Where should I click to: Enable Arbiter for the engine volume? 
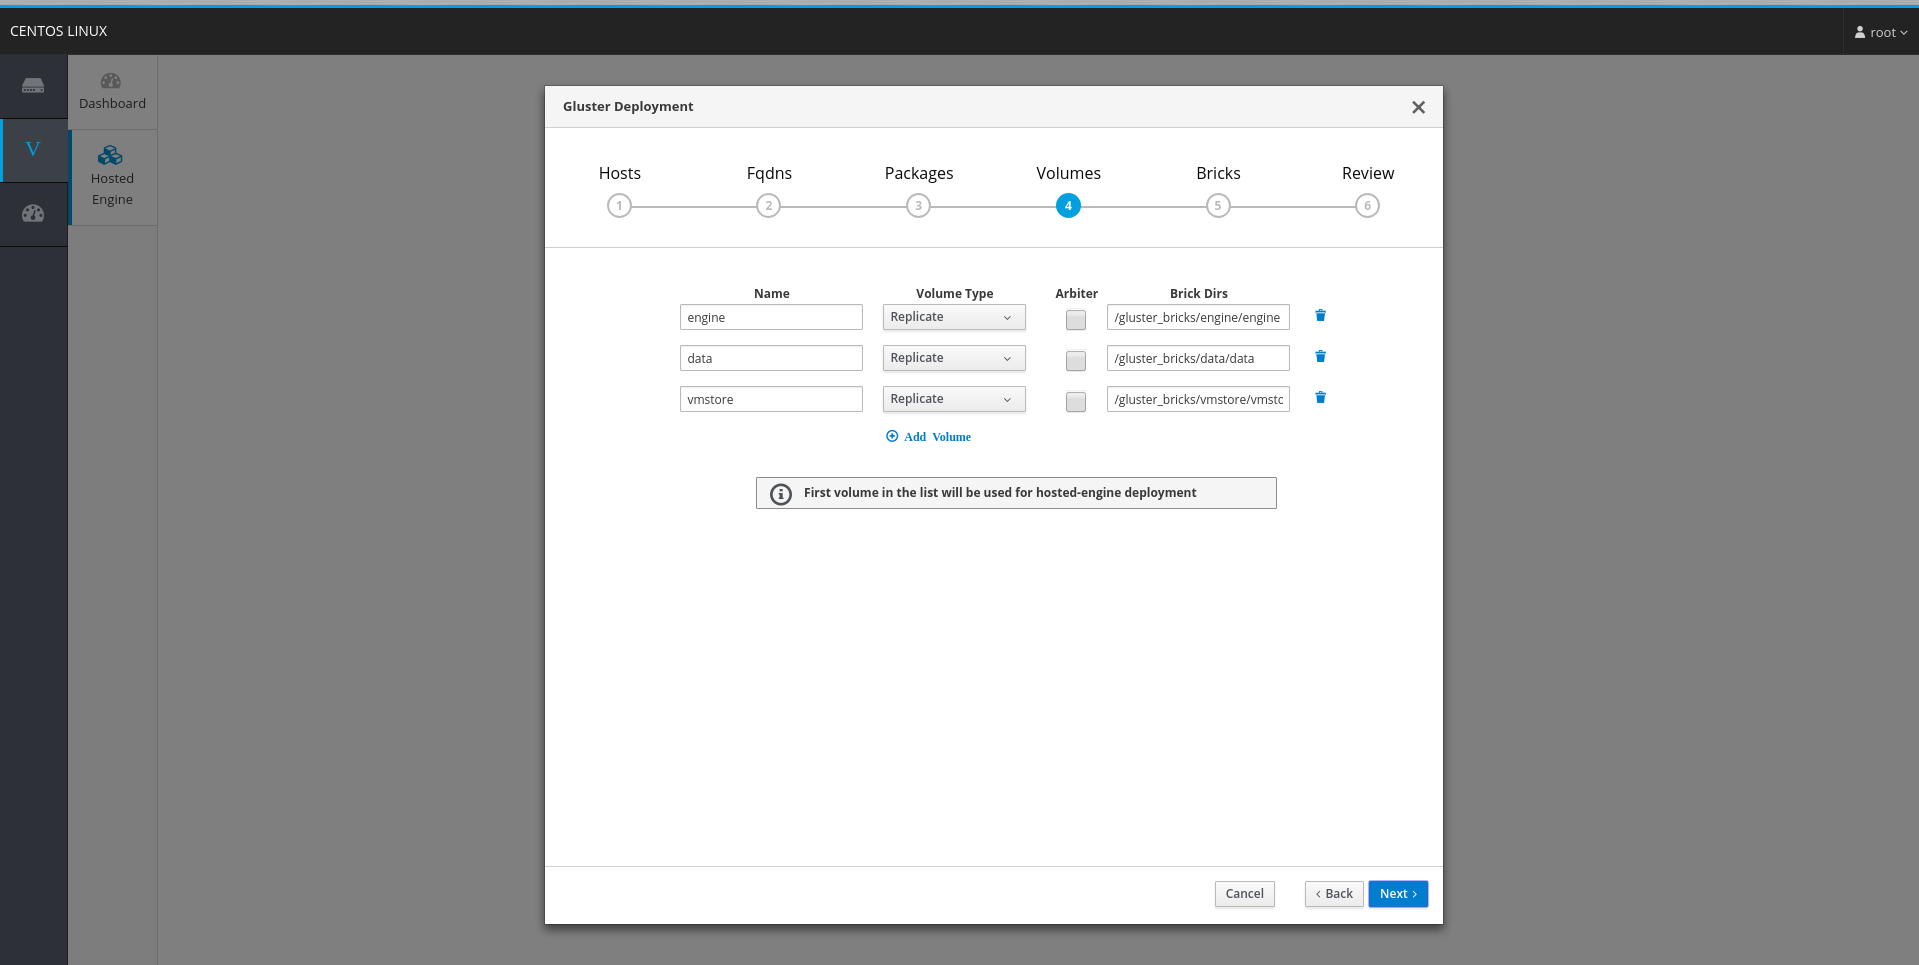(x=1075, y=320)
